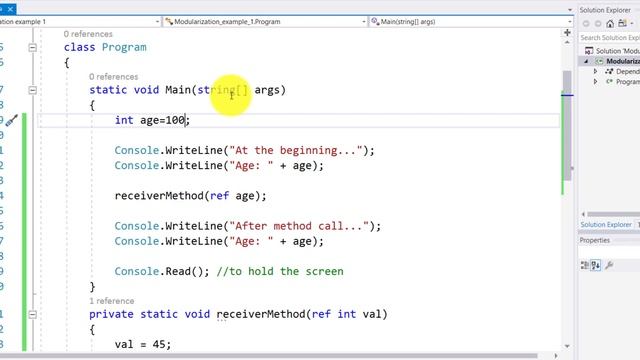Click the editor scroll down arrow

click(567, 346)
